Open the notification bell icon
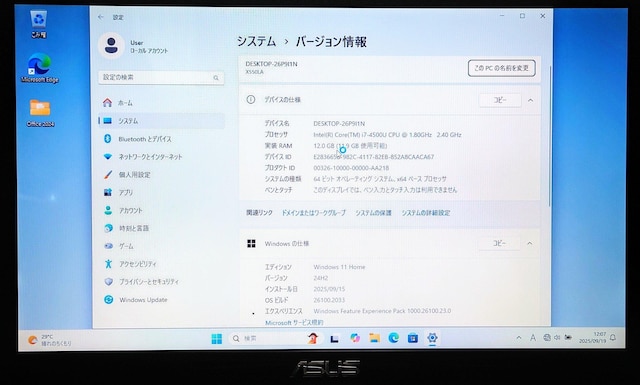The height and width of the screenshot is (385, 640). (x=613, y=338)
